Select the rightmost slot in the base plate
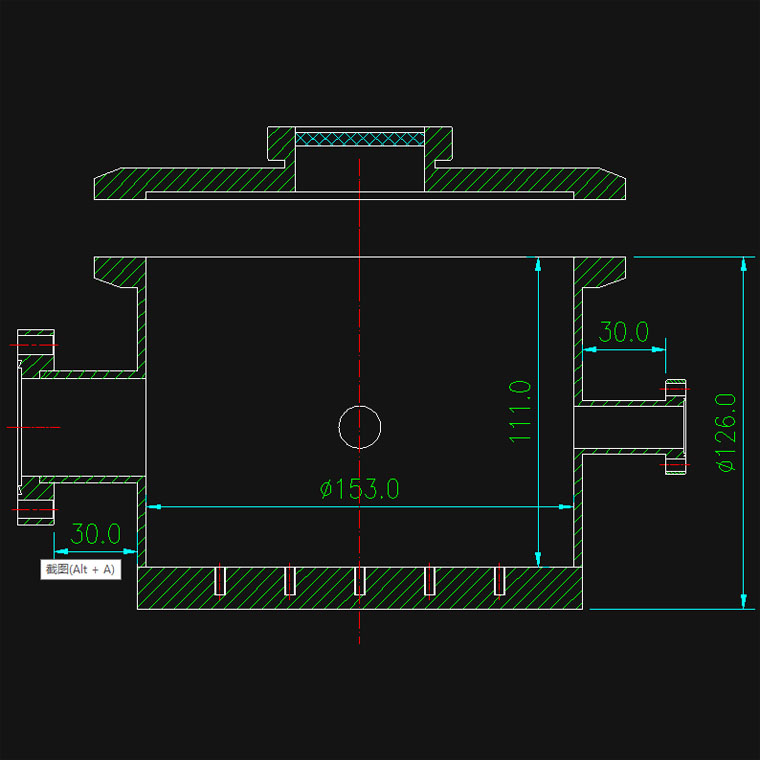The width and height of the screenshot is (760, 760). click(500, 580)
